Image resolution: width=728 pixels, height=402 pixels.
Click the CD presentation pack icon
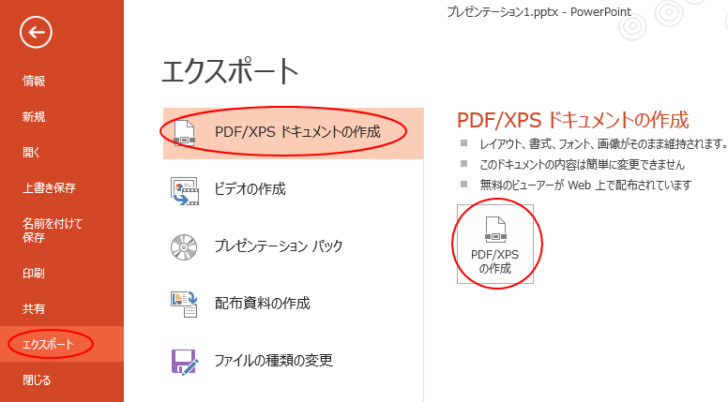point(184,247)
